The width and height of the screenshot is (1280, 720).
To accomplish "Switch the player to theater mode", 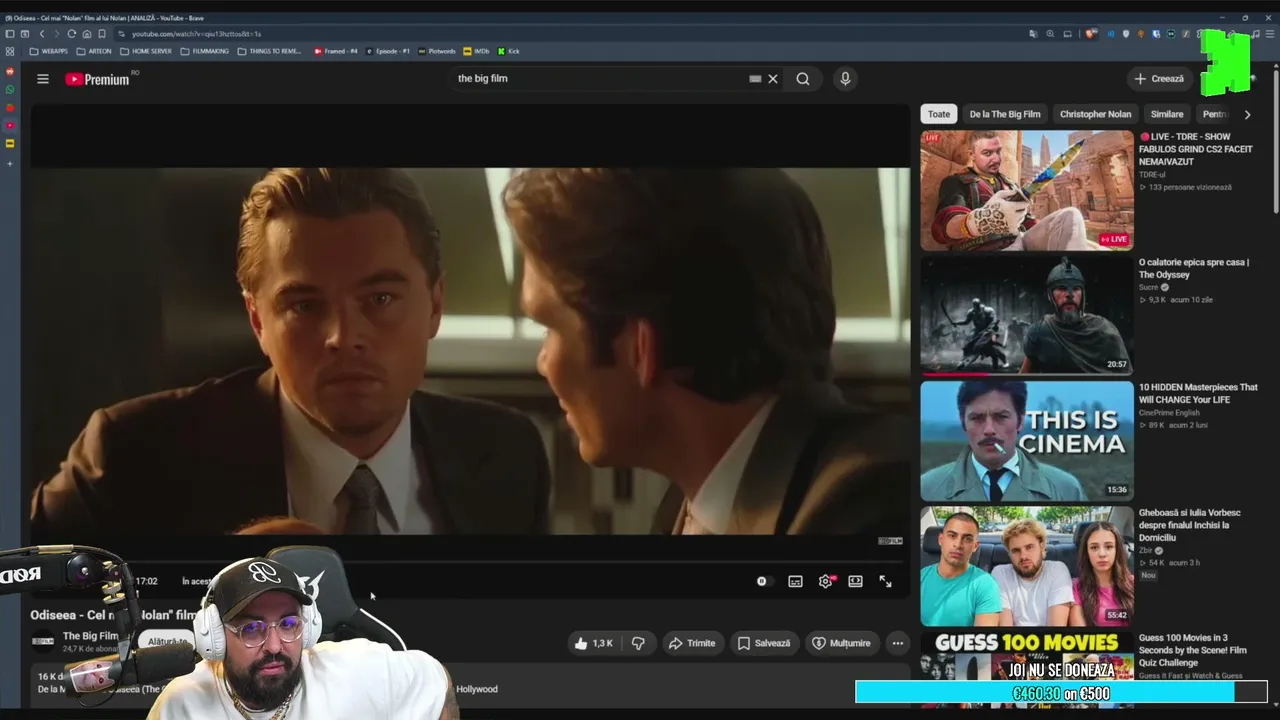I will tap(855, 581).
